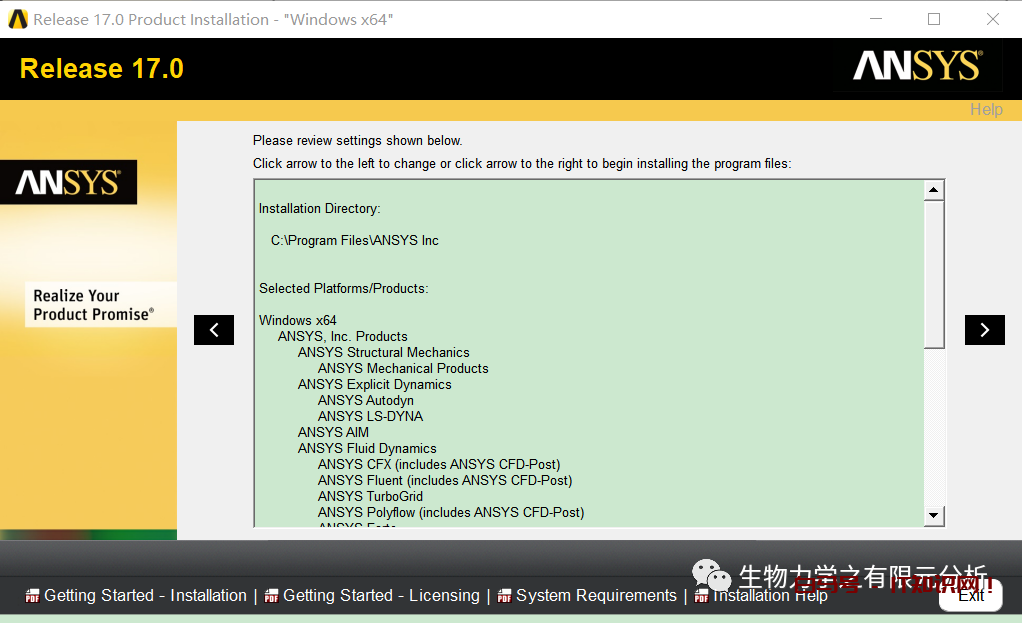Click the scroll down arrow of settings list
1022x623 pixels.
933,515
